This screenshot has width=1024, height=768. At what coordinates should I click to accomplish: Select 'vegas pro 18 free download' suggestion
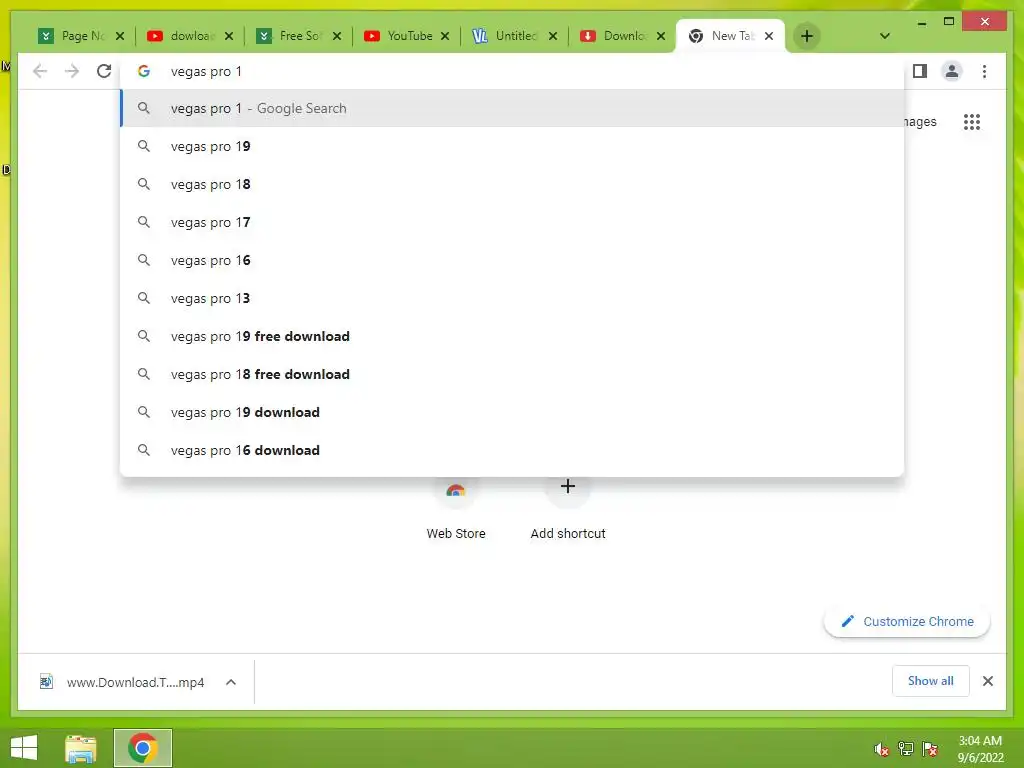513,374
